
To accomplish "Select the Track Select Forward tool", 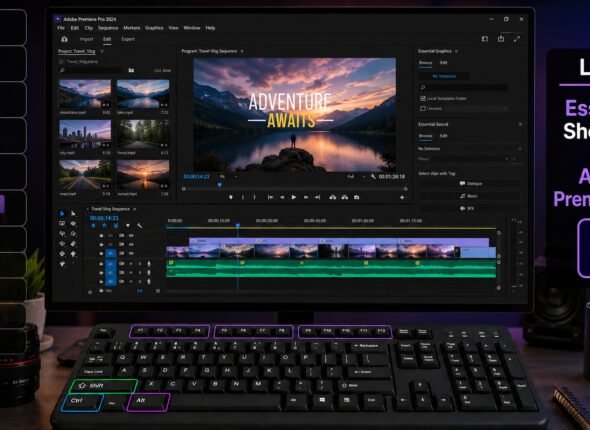I will [x=73, y=214].
